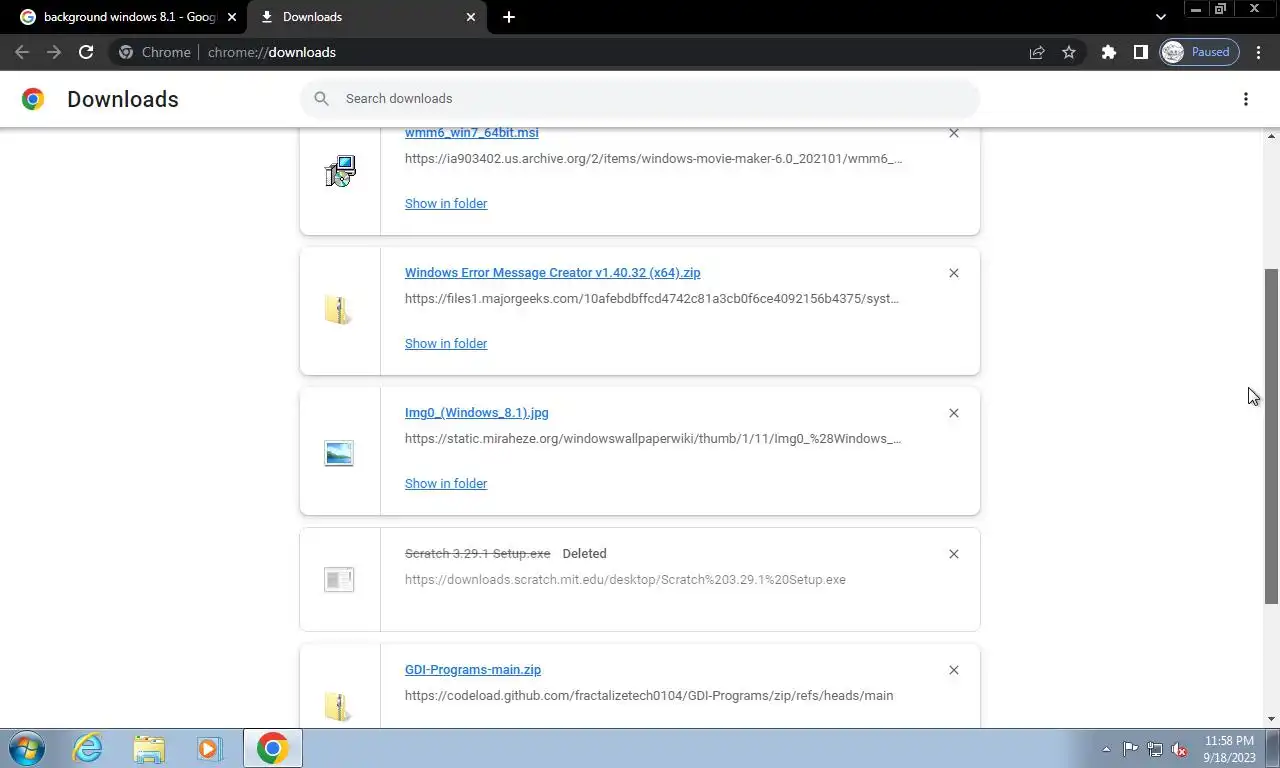Remove wmm6_win7_64bit.msi from the list
Viewport: 1280px width, 768px height.
954,133
